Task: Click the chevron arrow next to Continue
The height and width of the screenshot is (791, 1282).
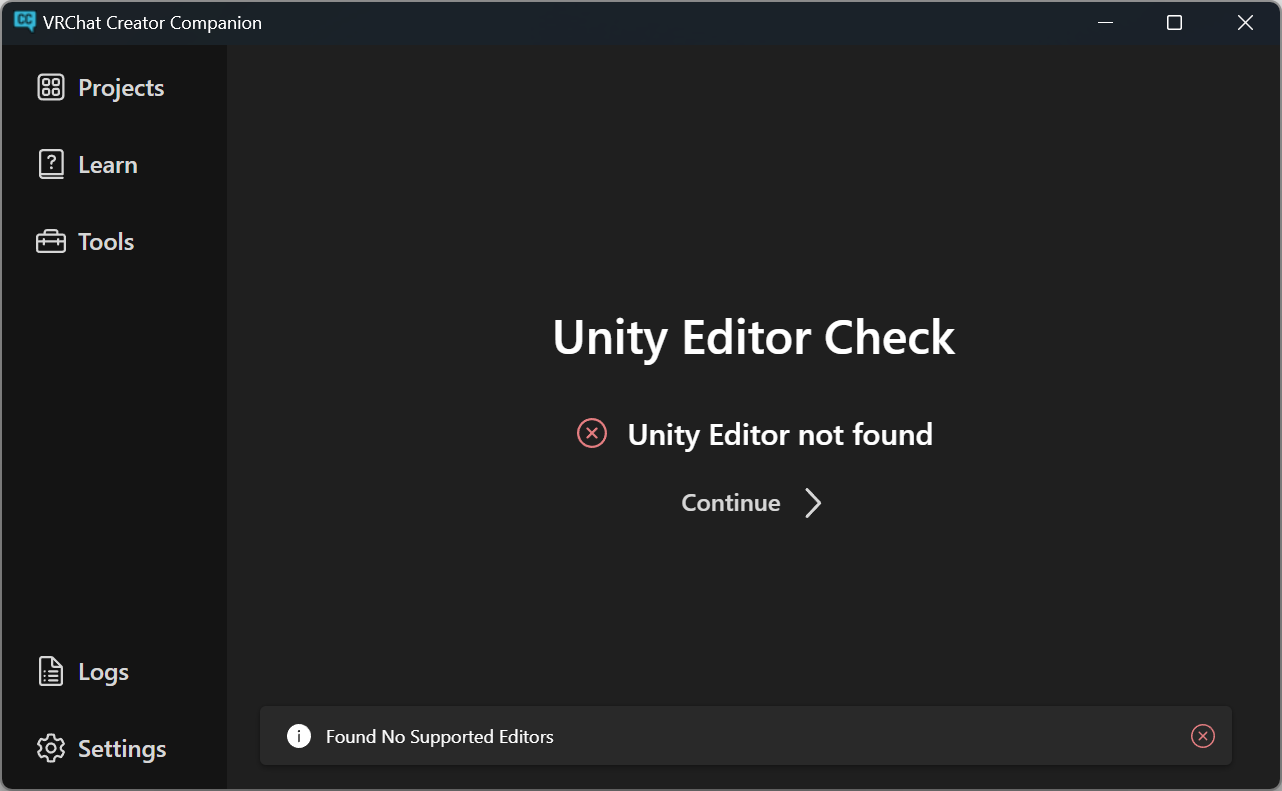Action: 813,503
